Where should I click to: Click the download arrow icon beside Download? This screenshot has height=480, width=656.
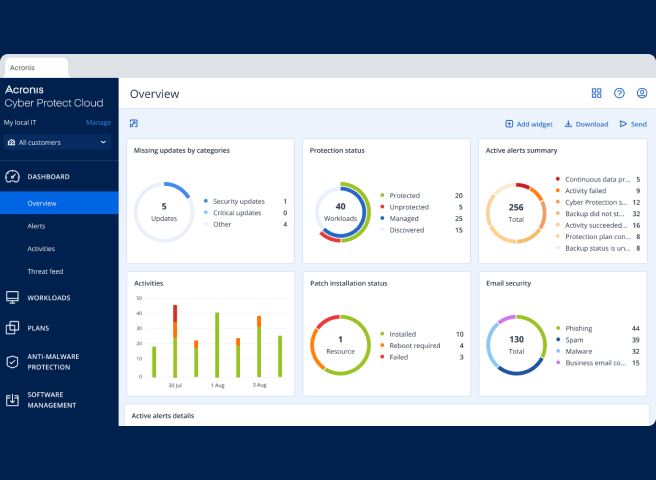point(568,124)
